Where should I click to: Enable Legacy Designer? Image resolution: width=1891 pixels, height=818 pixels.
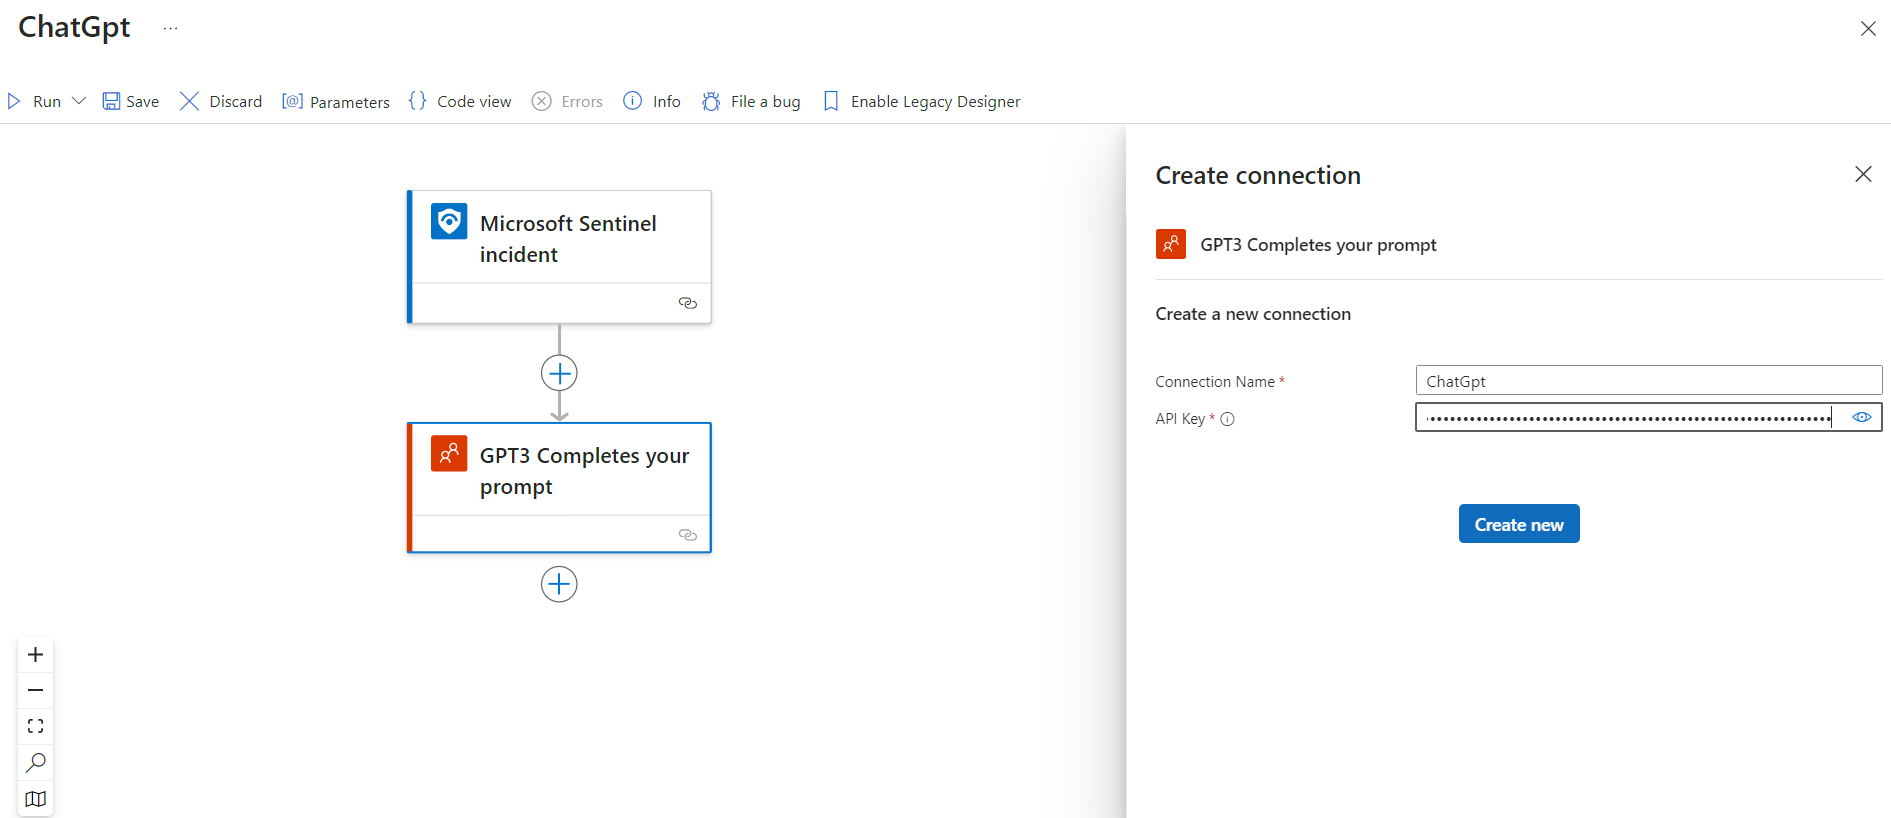[x=921, y=101]
